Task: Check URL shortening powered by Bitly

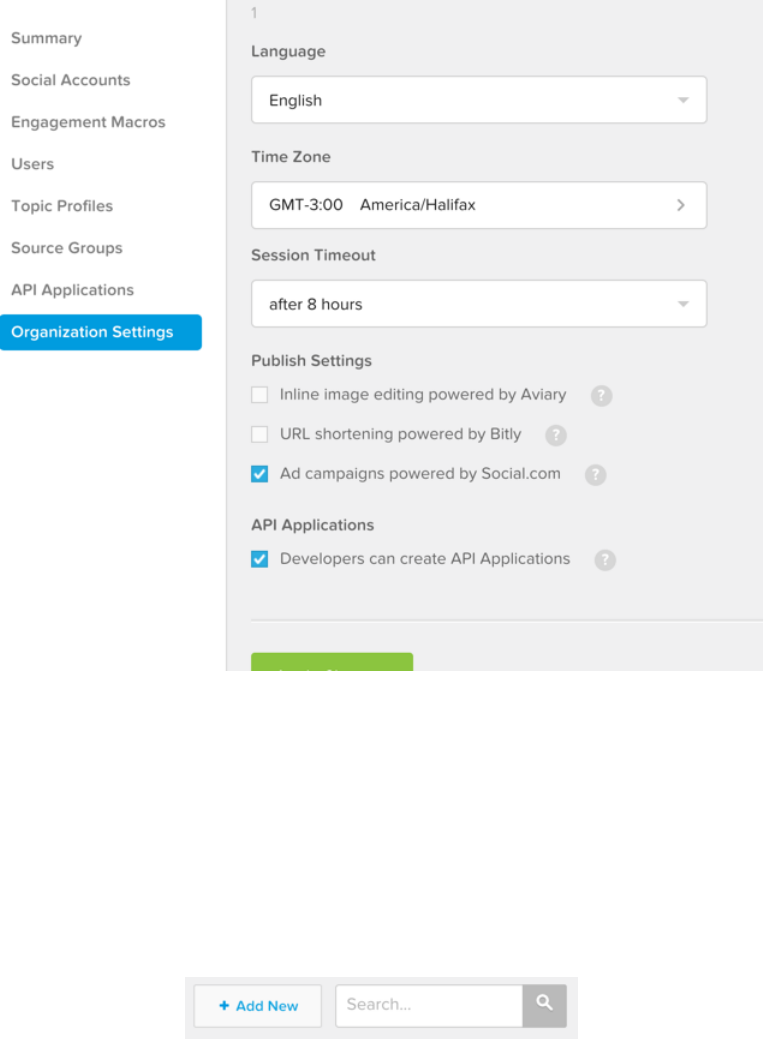Action: click(x=260, y=435)
